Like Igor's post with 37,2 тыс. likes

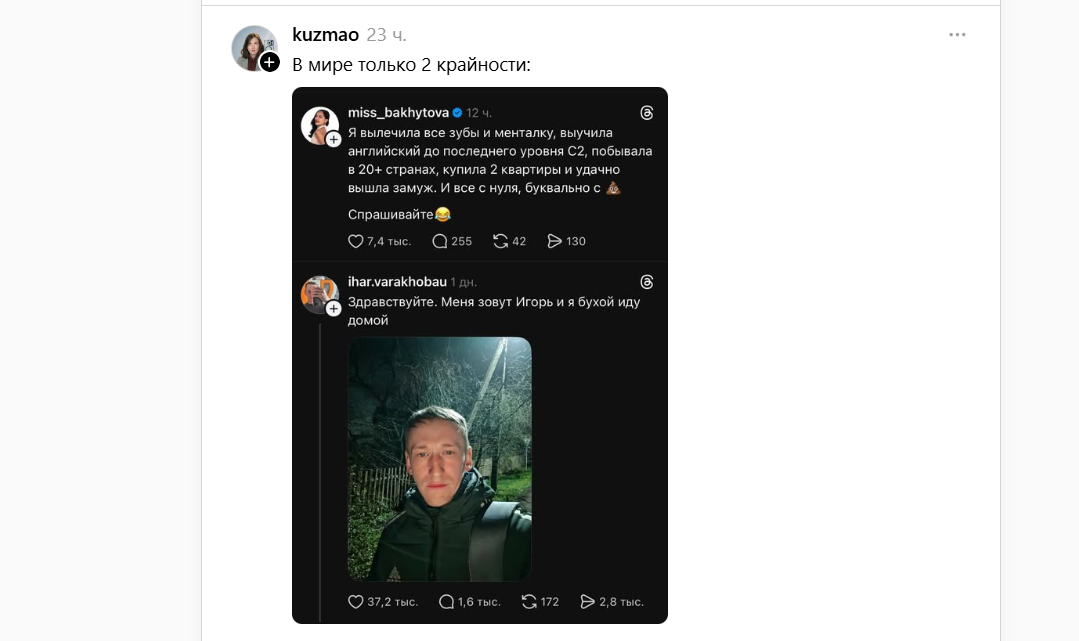click(355, 602)
